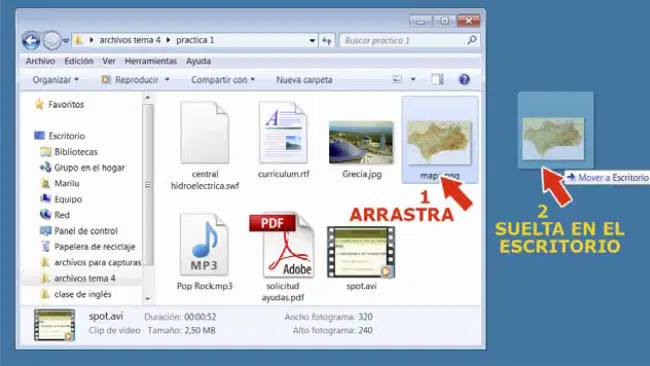Focus the 'Buscar practica 1' search box
Viewport: 650px width, 366px height.
click(410, 41)
